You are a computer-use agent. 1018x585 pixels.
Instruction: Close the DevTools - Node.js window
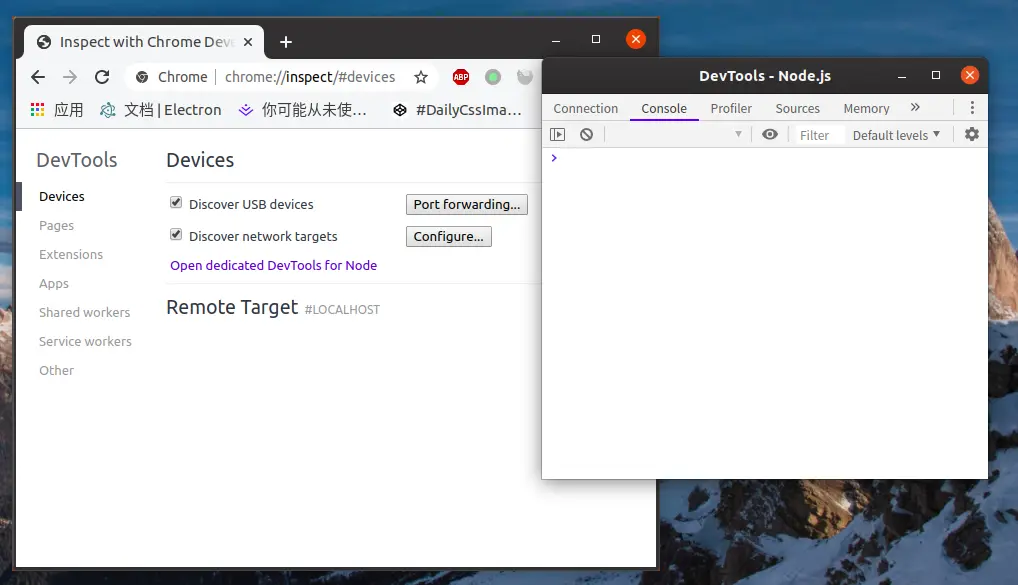coord(969,75)
